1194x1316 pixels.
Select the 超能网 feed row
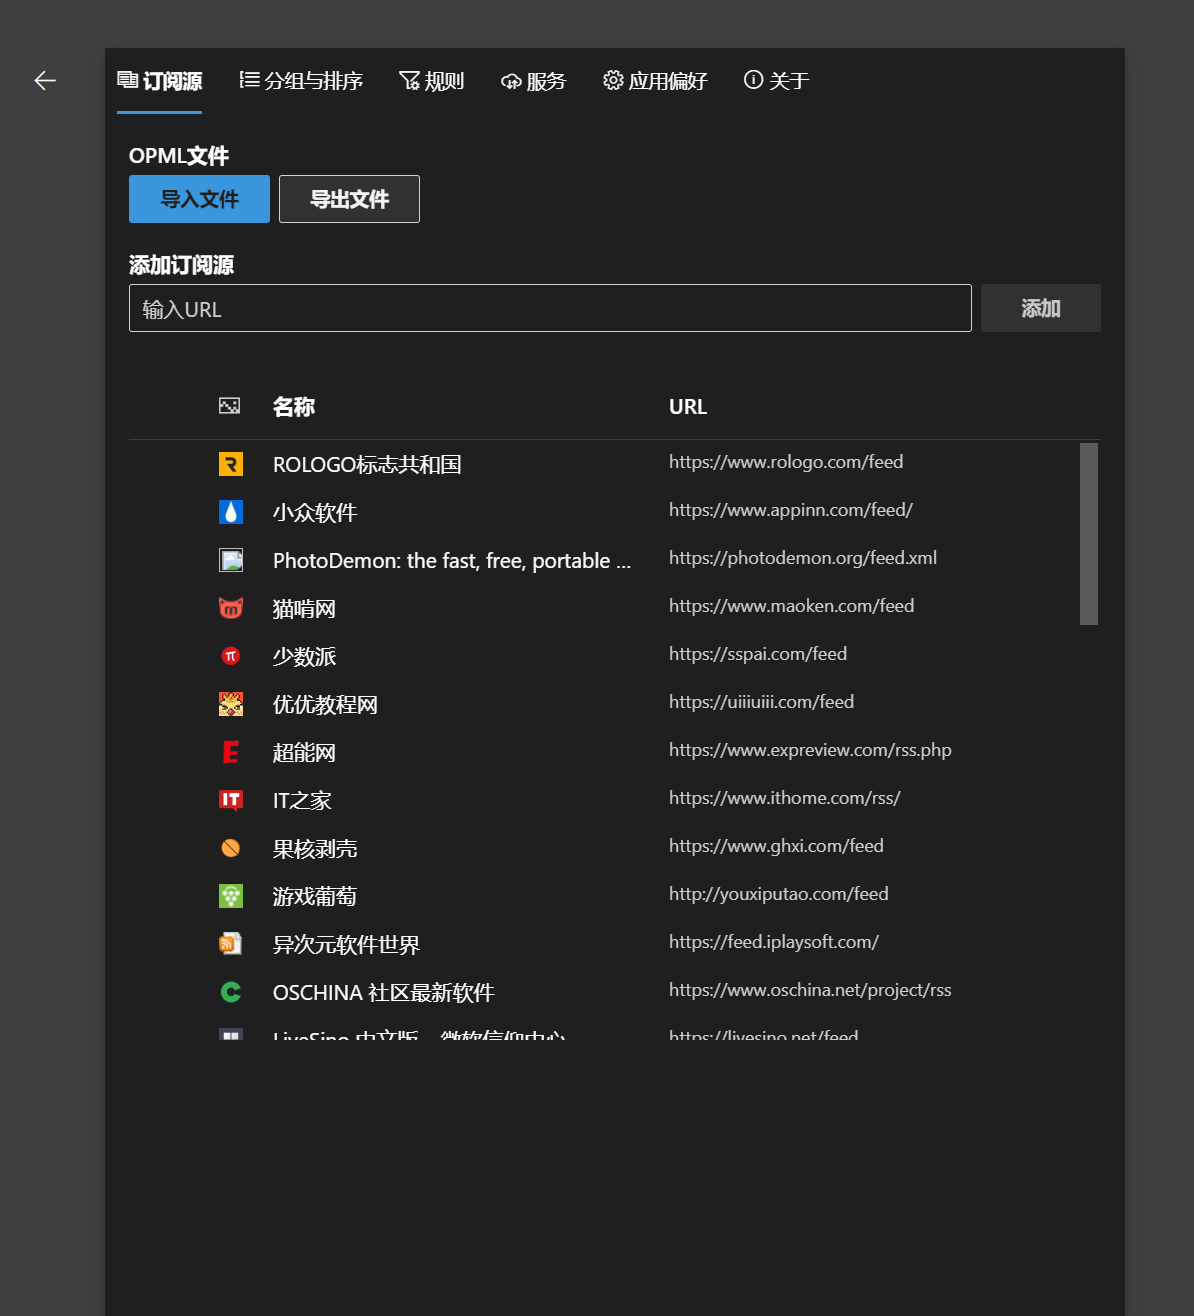click(600, 752)
